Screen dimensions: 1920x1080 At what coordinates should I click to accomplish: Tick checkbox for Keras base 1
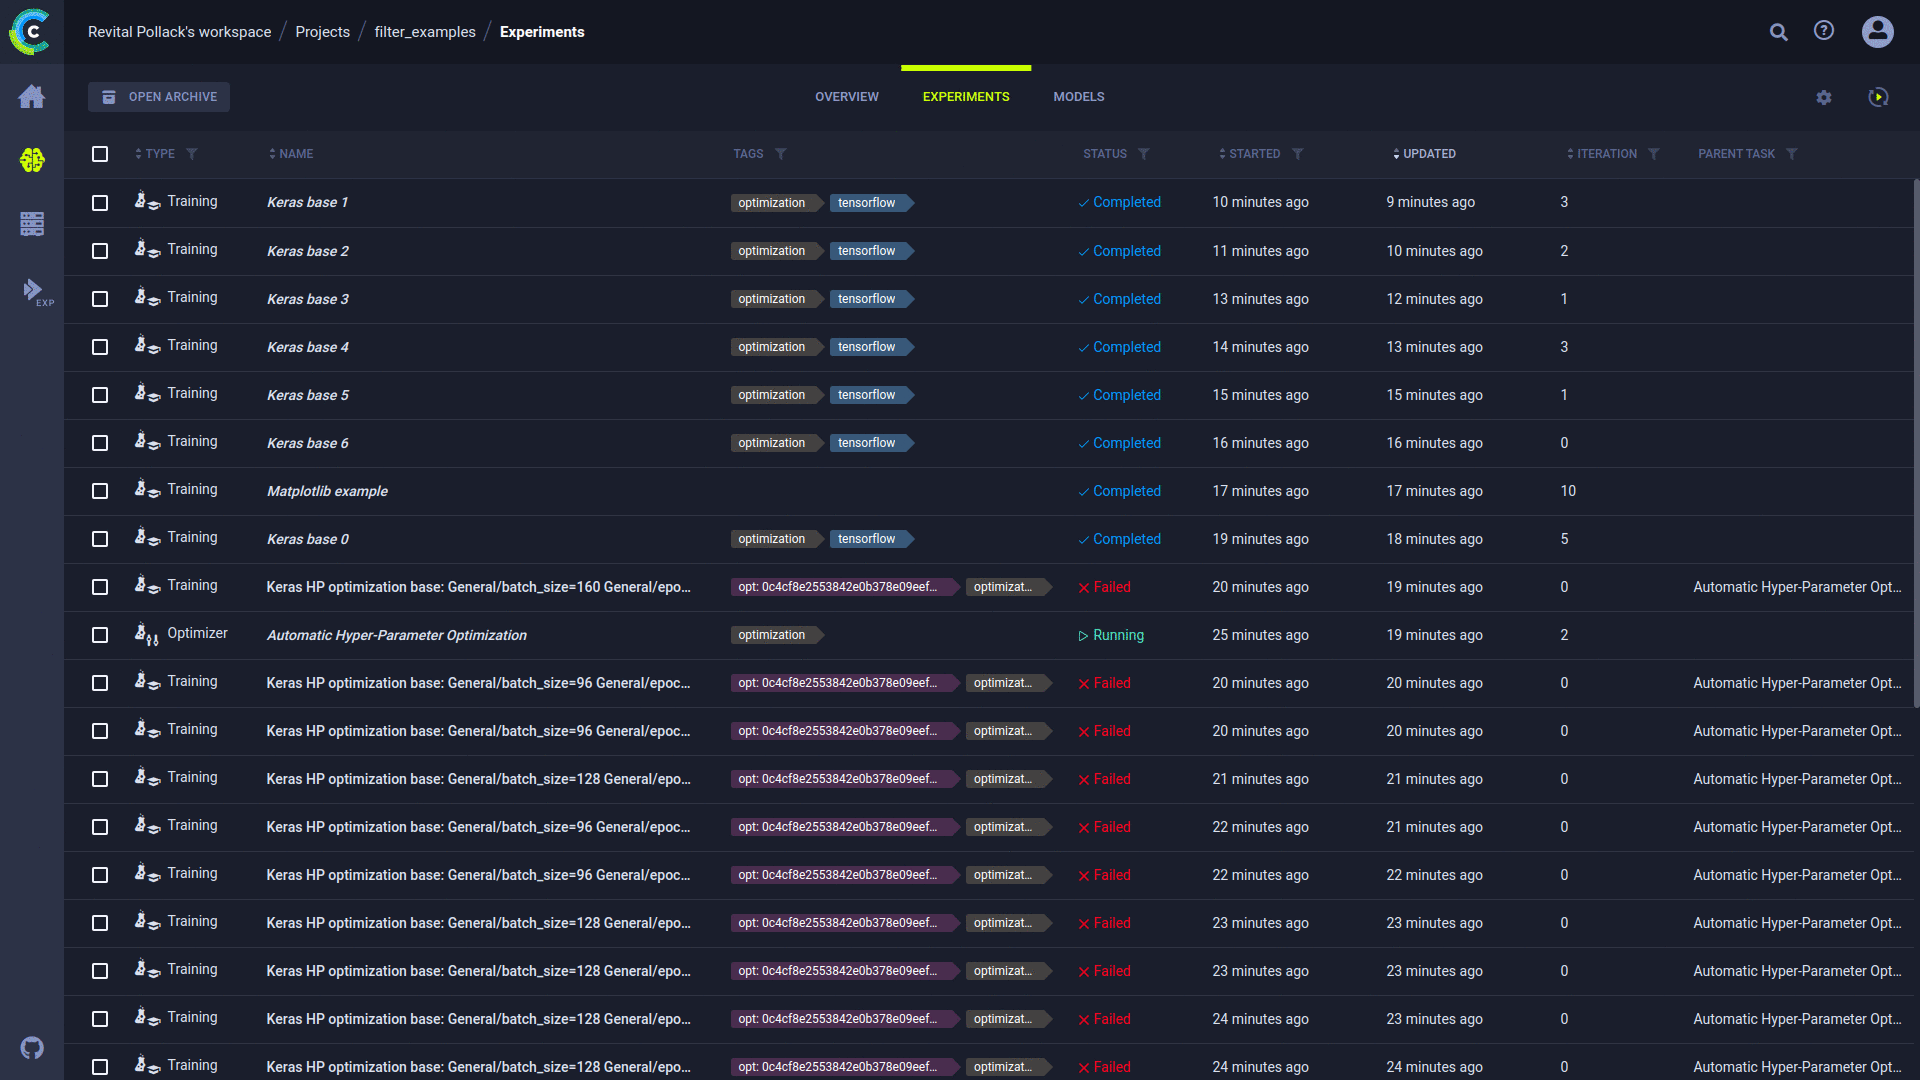pyautogui.click(x=100, y=203)
